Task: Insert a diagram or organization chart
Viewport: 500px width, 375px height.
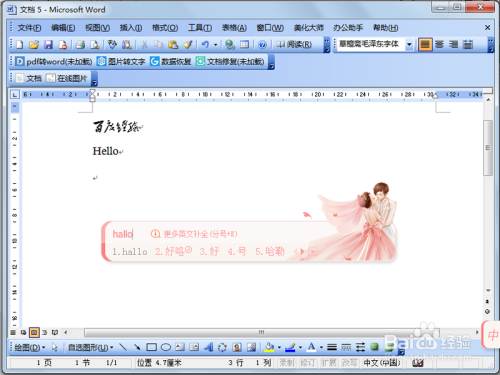Action: 222,347
